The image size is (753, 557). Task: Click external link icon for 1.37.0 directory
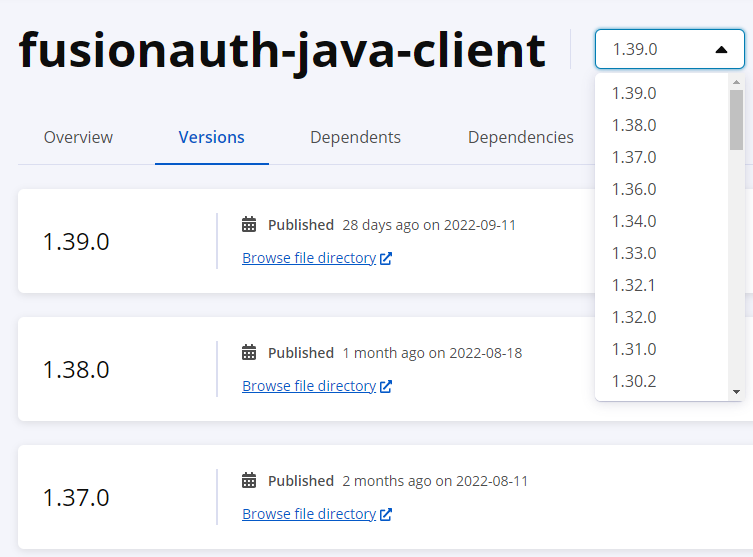386,515
